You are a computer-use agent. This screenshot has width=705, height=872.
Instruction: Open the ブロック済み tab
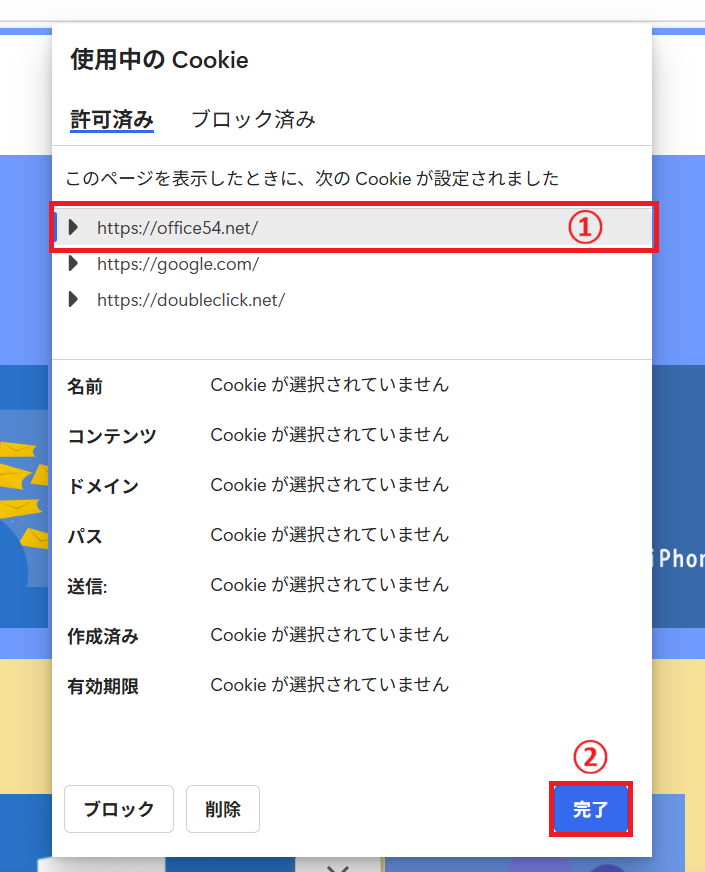253,120
